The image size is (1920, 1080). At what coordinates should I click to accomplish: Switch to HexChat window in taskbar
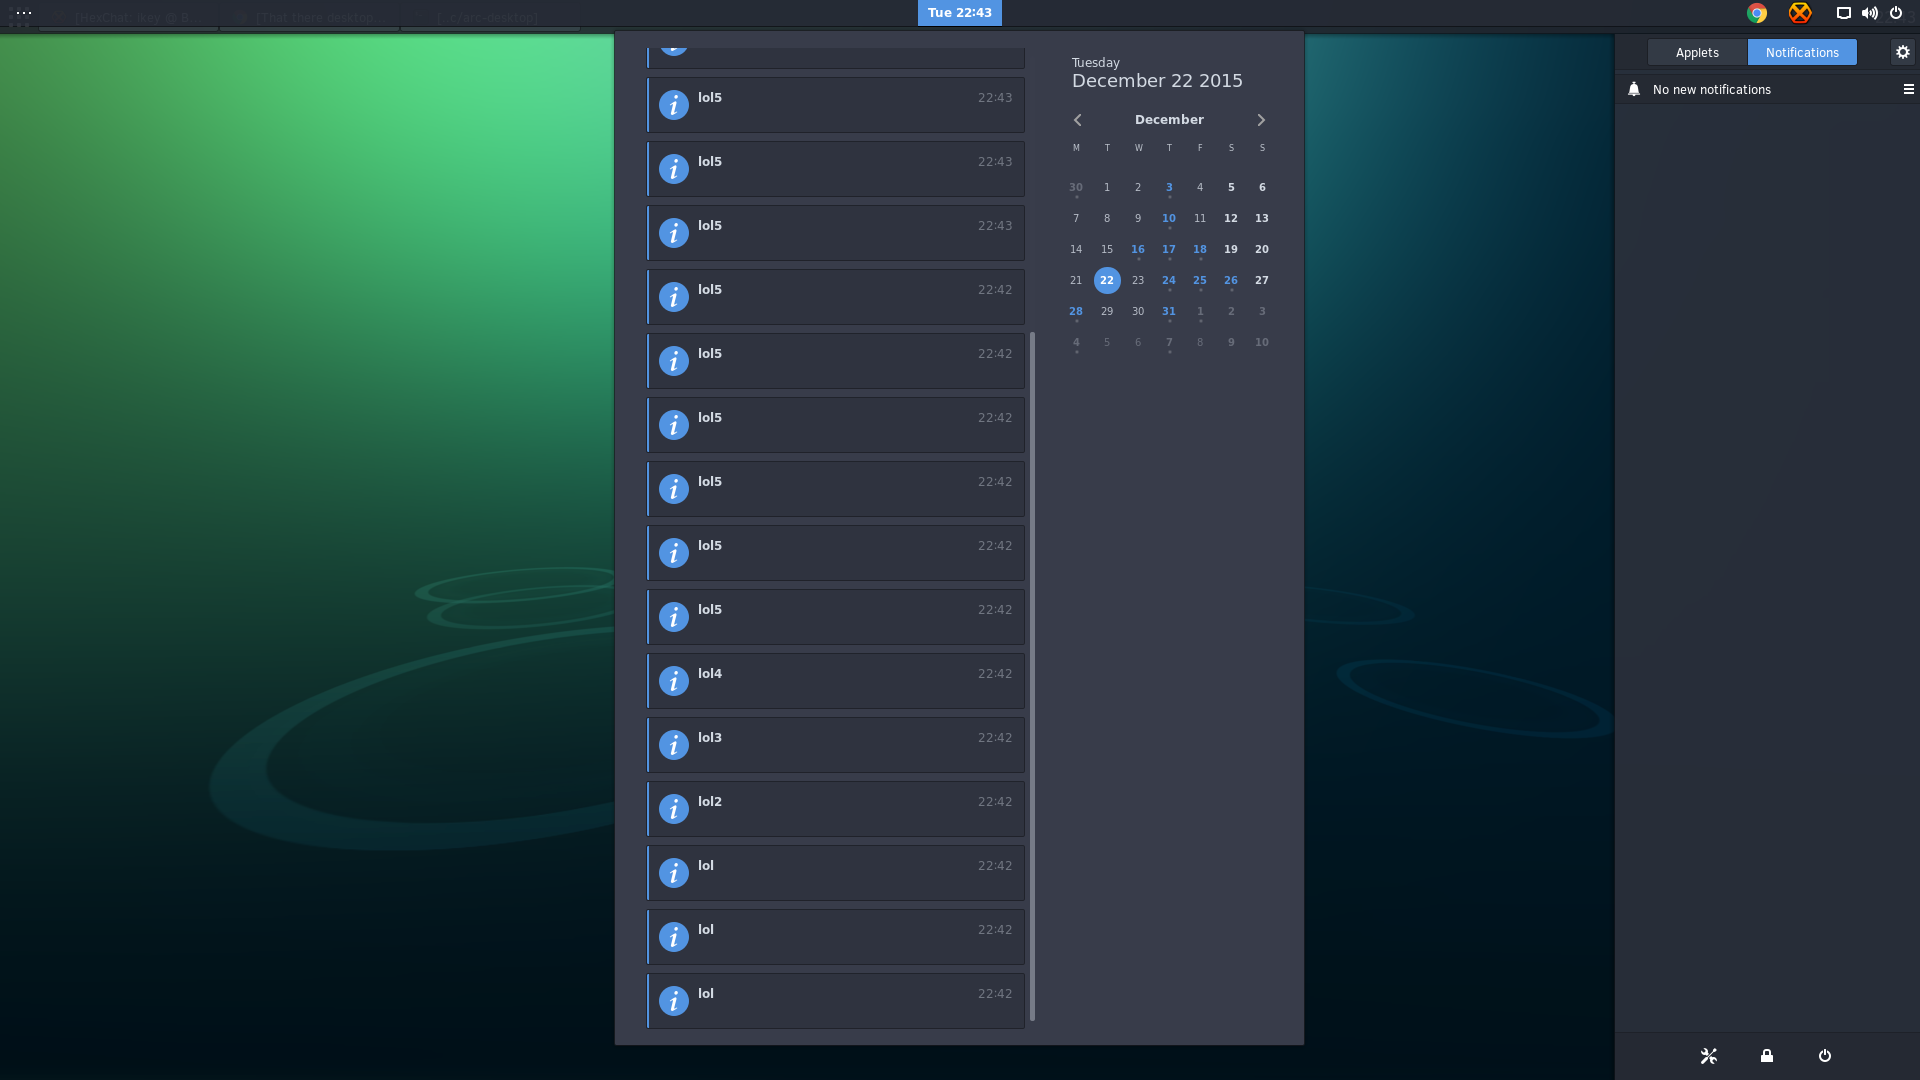point(128,17)
